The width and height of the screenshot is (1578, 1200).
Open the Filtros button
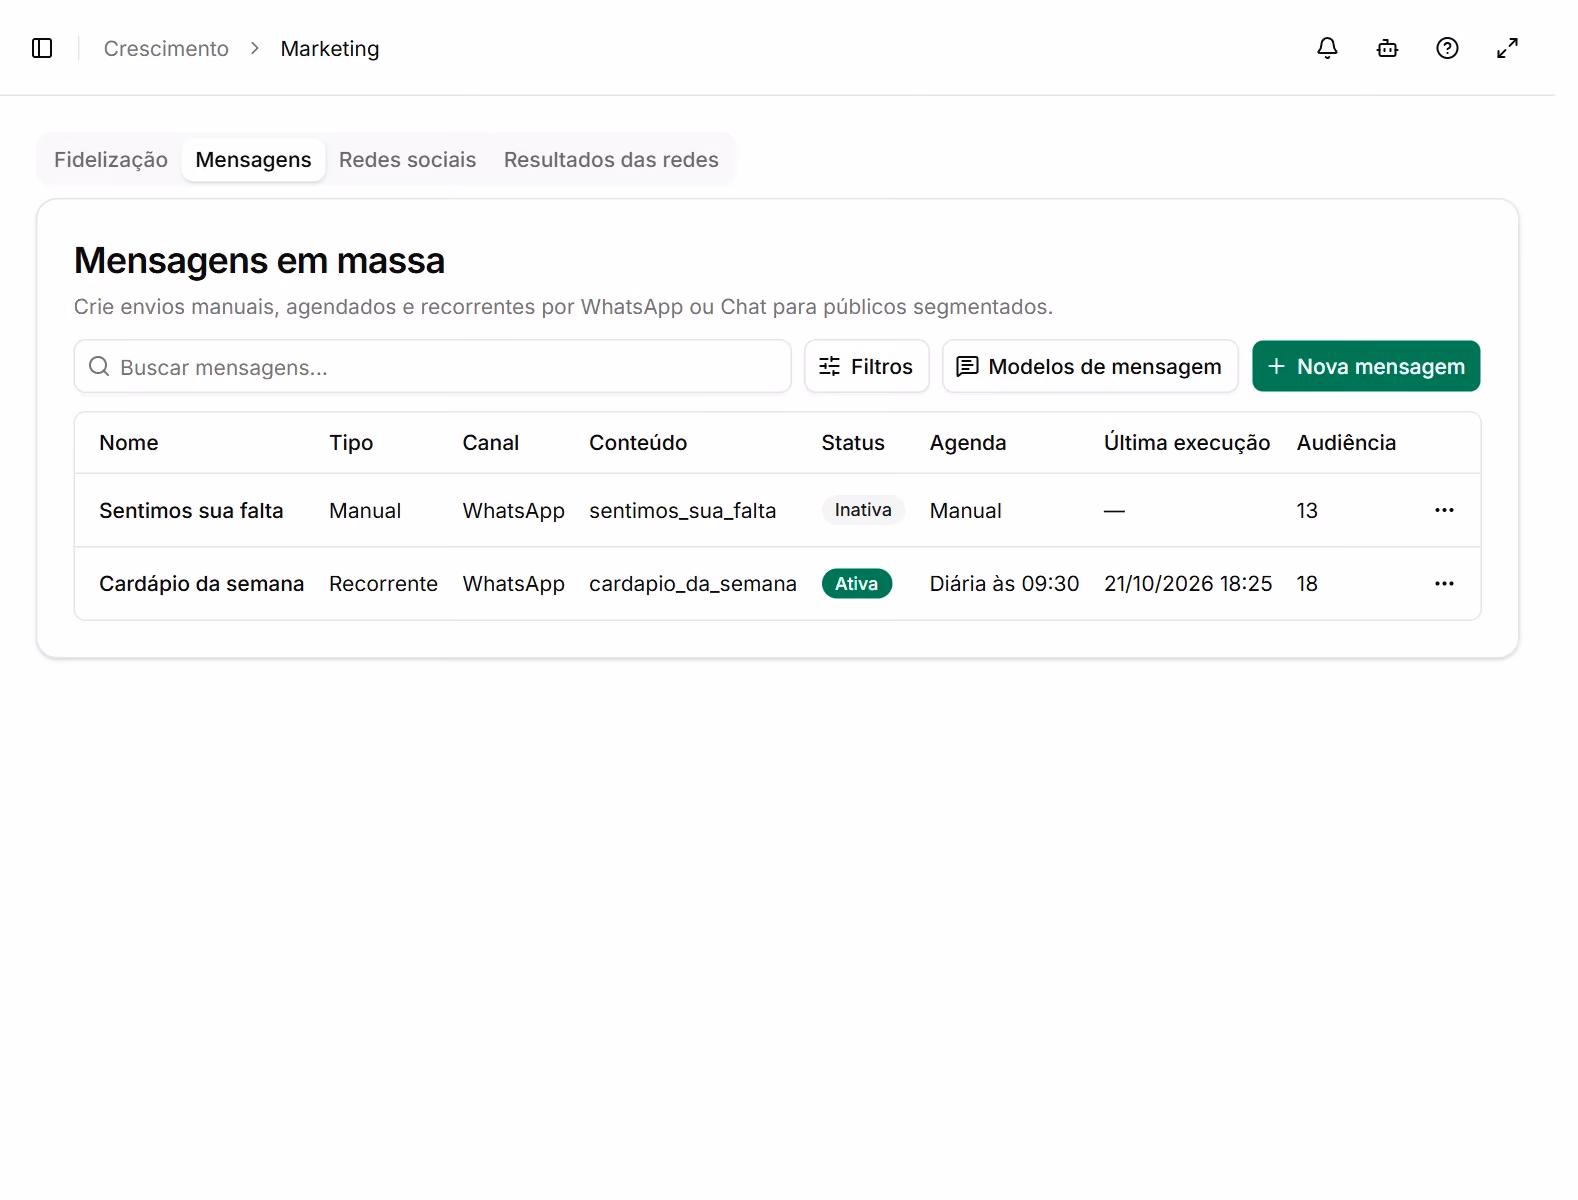[x=866, y=366]
